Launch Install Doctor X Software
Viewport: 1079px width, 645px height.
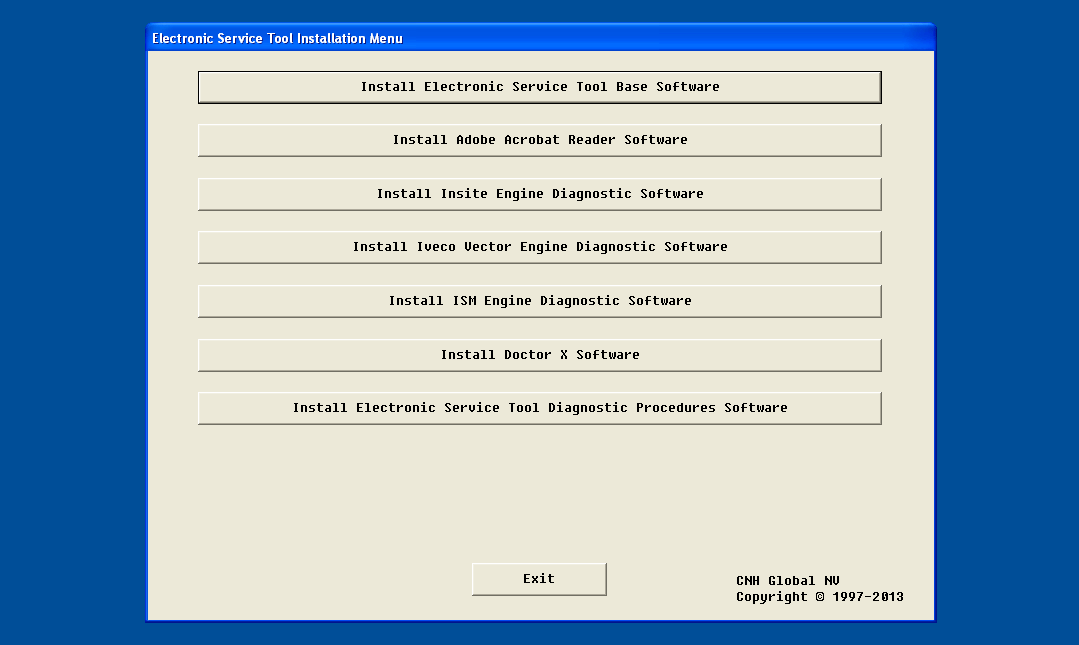[x=540, y=355]
